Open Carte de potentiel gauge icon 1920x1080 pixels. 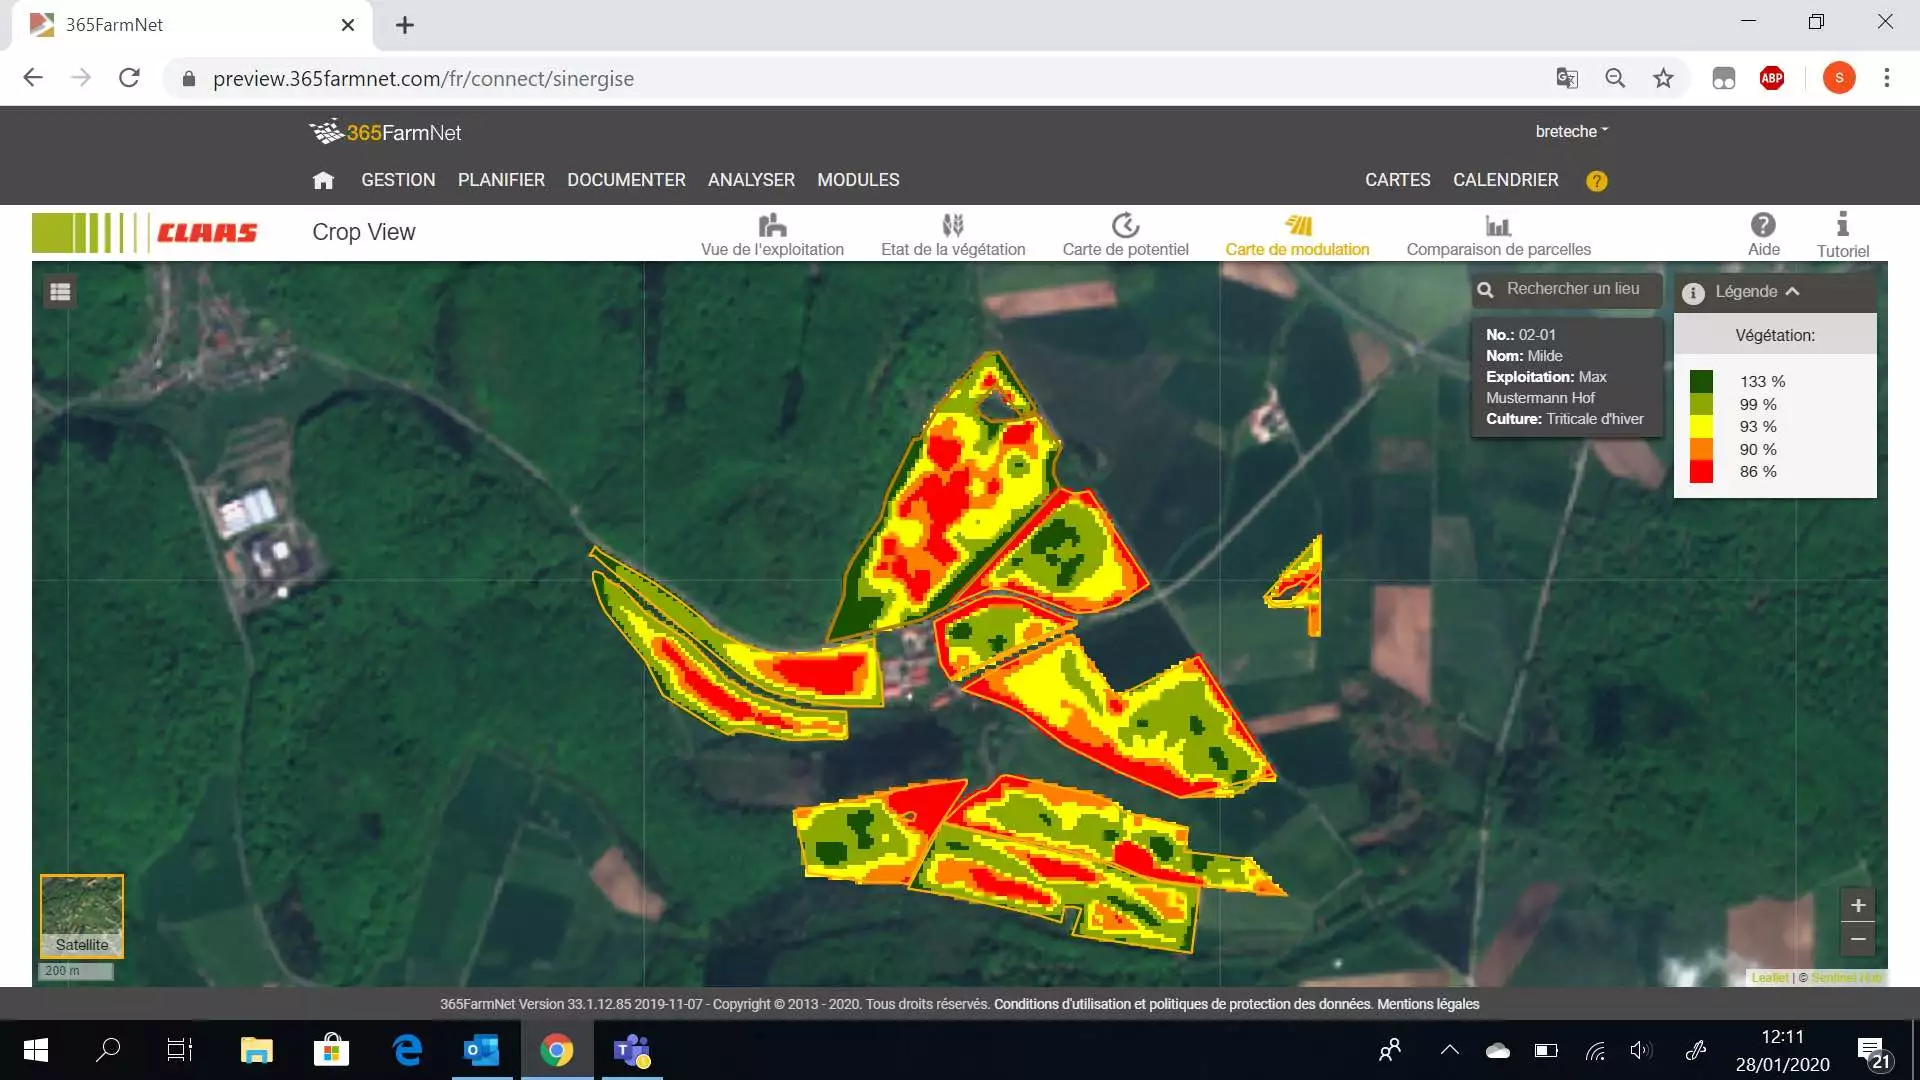point(1126,225)
